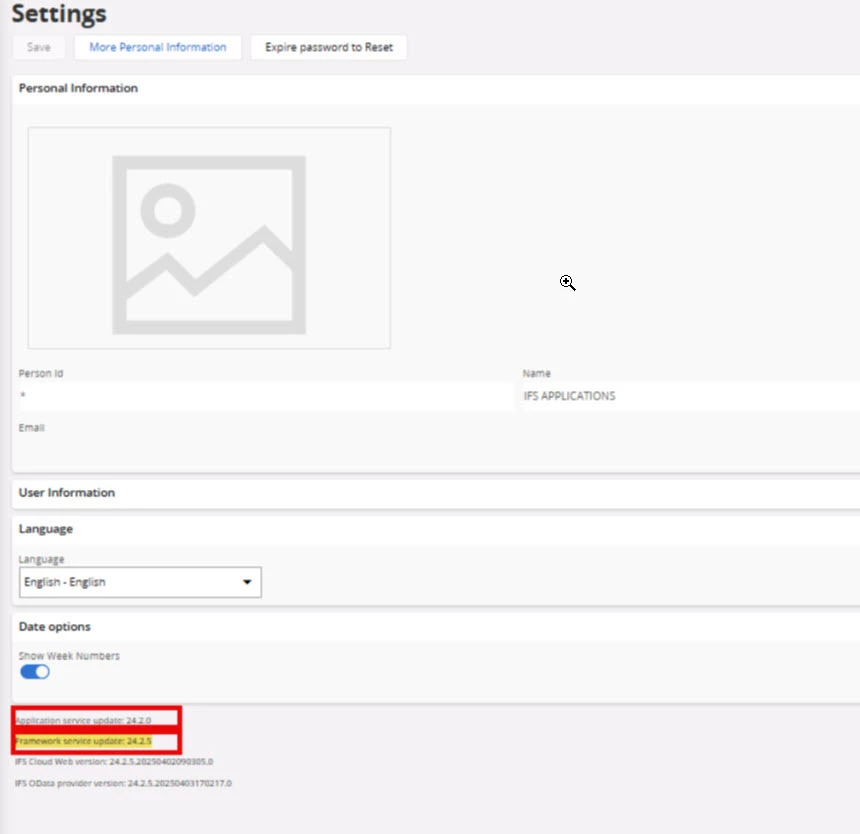Select Framework service update 24.2.5 text
Viewport: 860px width, 834px height.
tap(83, 741)
